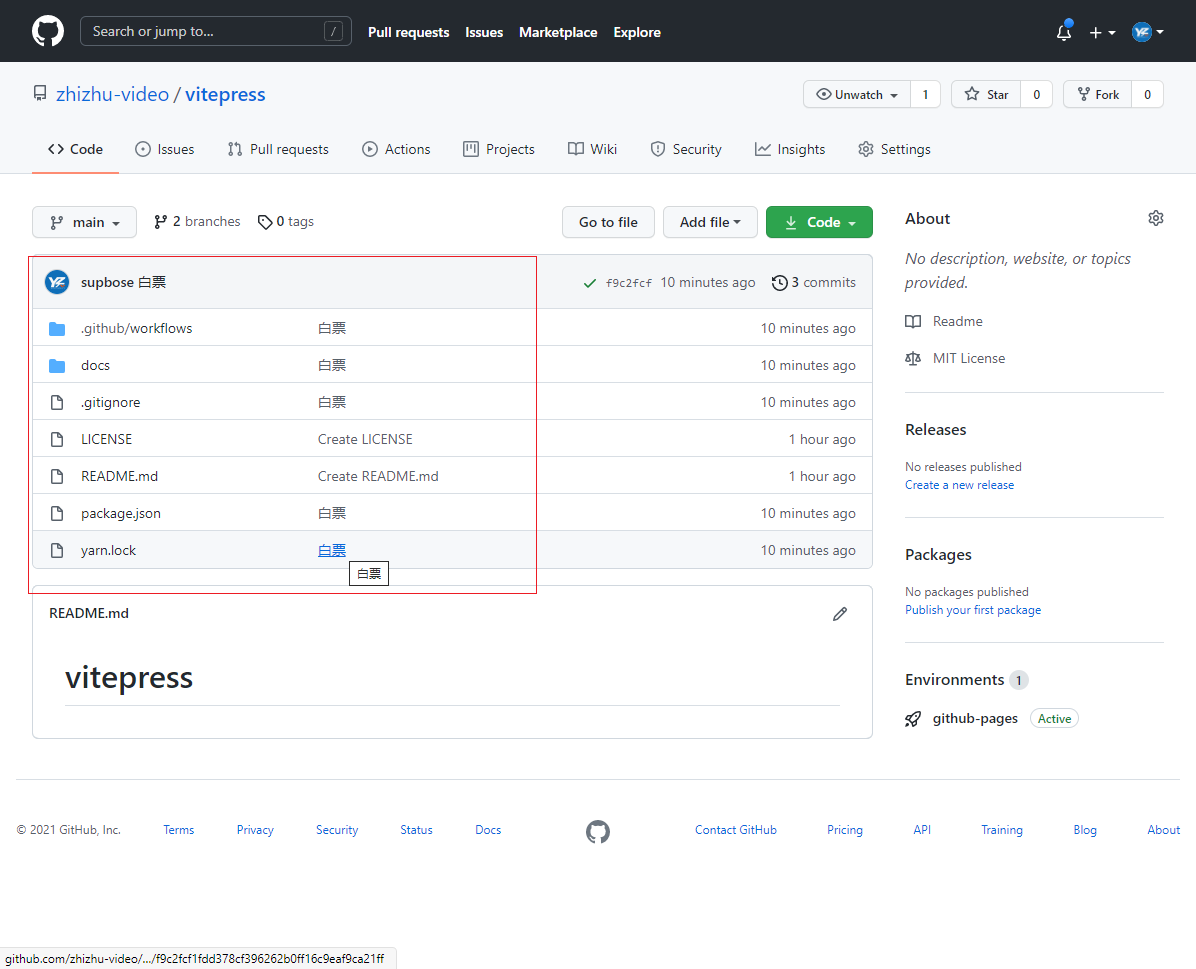Open the yarn.lock file
The image size is (1196, 969).
point(108,551)
